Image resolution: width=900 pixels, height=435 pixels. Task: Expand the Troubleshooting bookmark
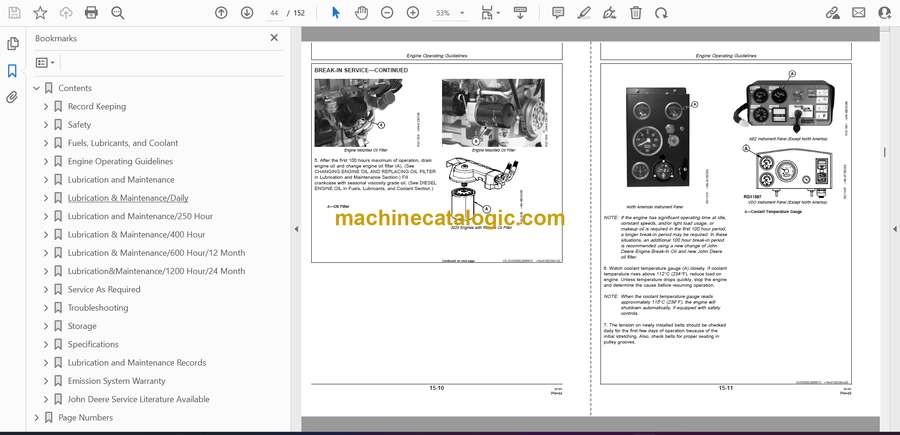[x=46, y=308]
